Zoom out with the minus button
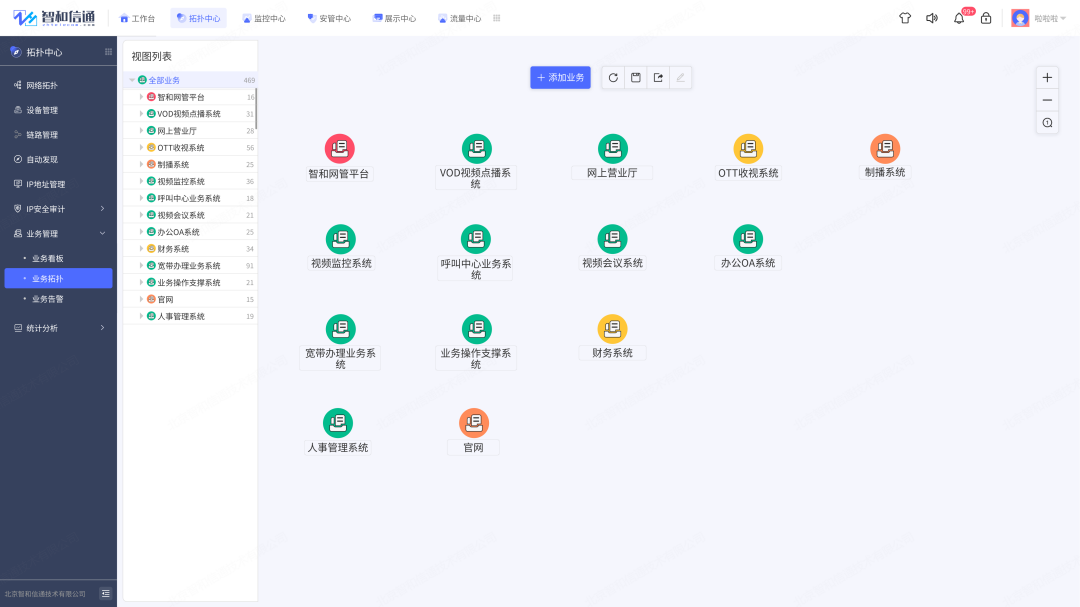Viewport: 1080px width, 607px height. point(1047,101)
